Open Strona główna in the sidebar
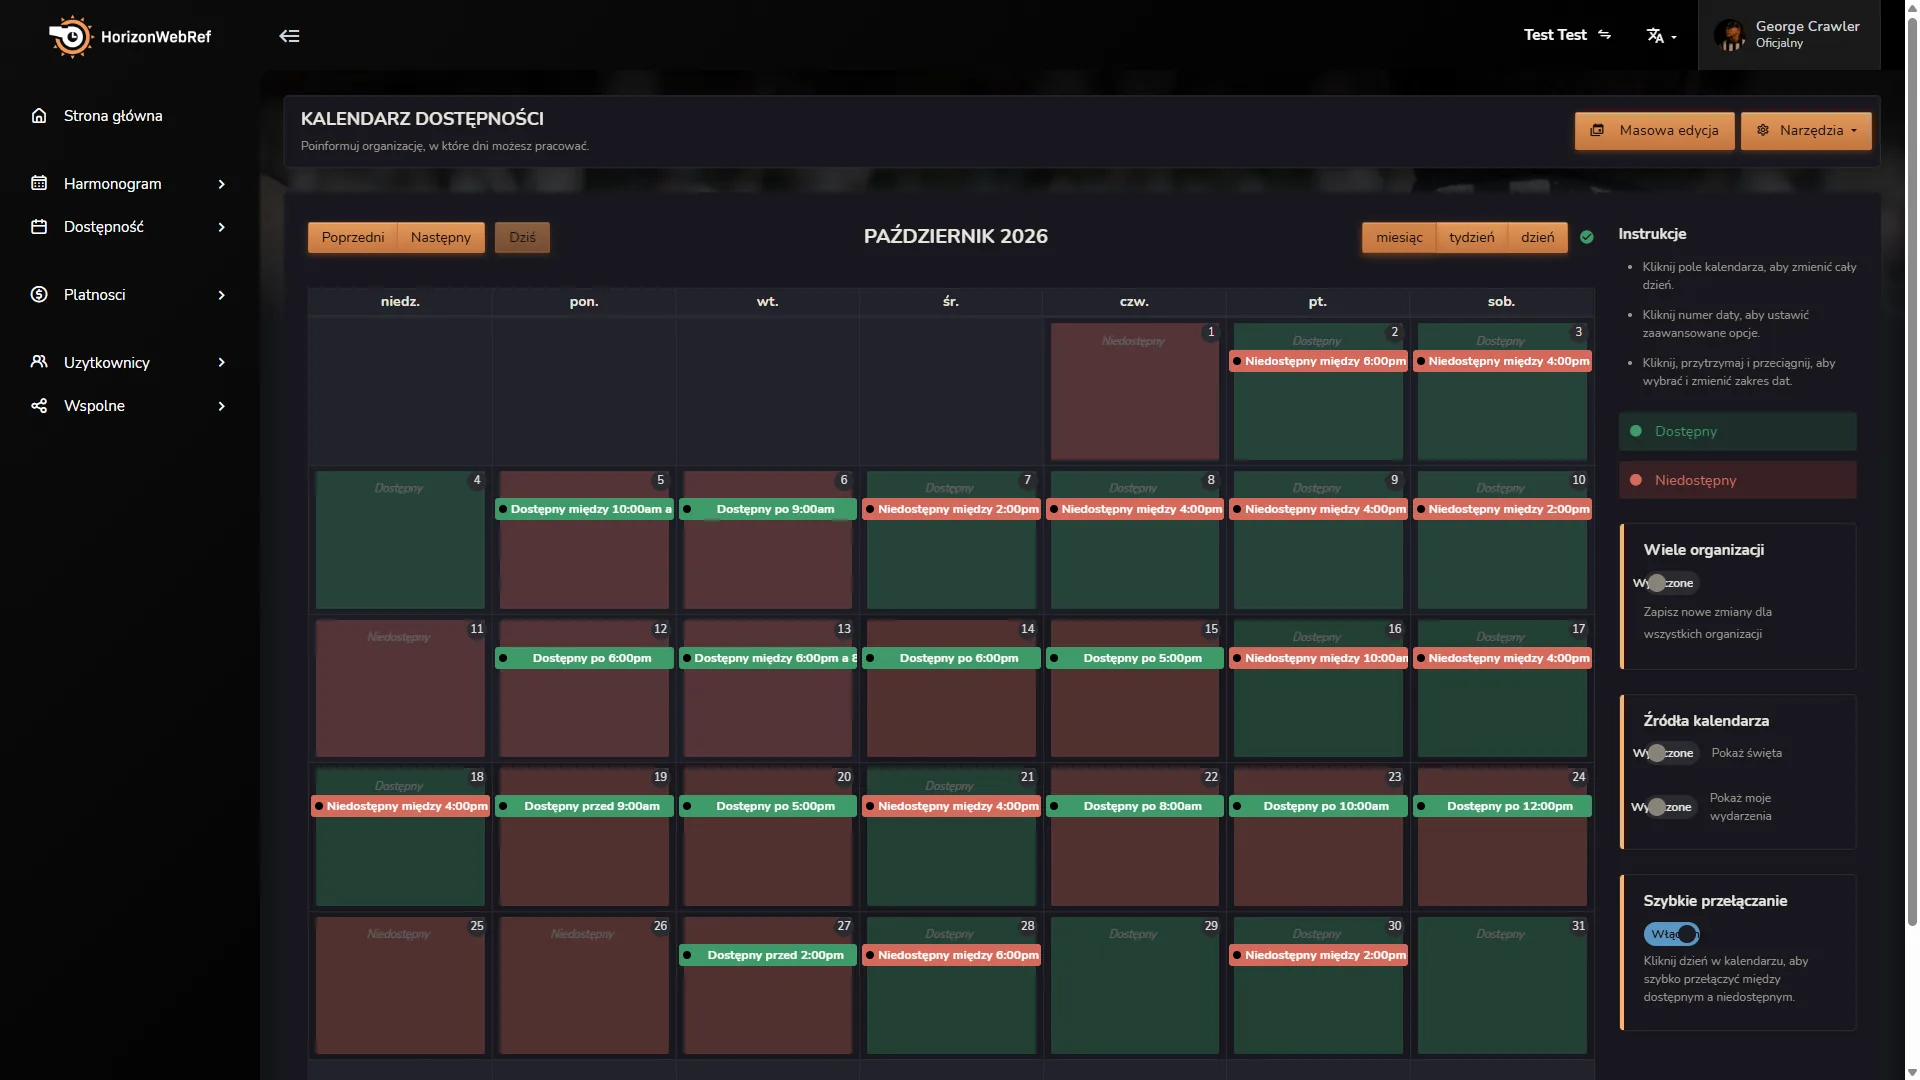The height and width of the screenshot is (1080, 1920). [113, 116]
